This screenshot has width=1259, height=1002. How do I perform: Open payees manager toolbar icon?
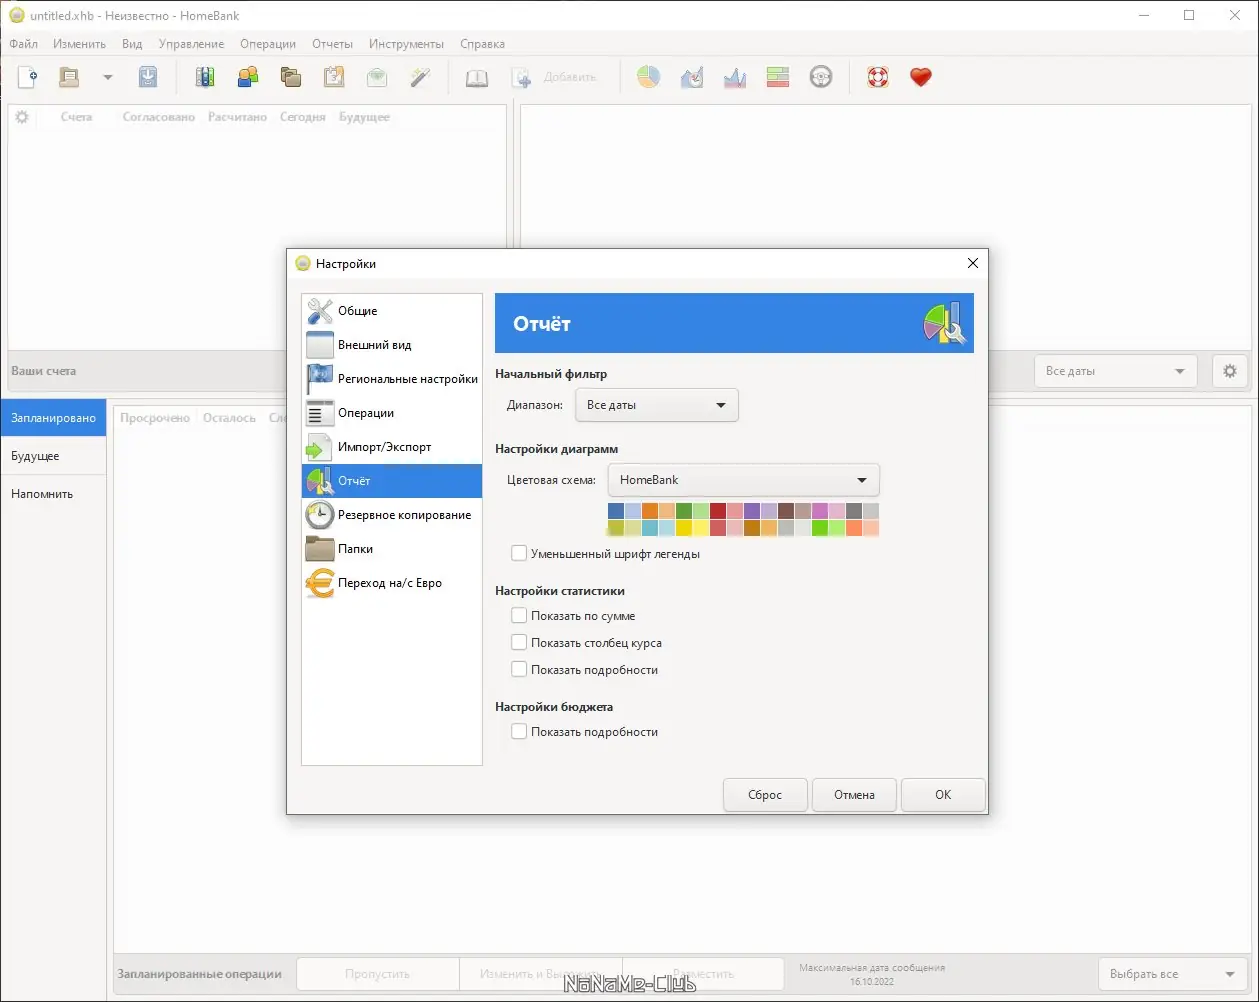248,77
